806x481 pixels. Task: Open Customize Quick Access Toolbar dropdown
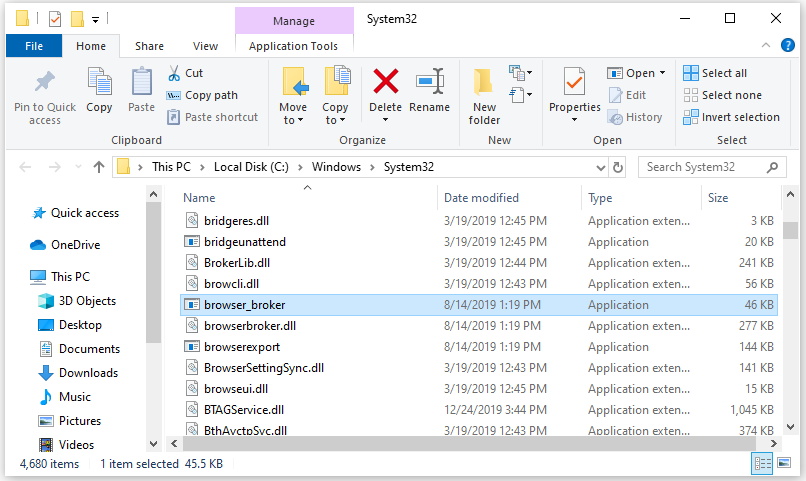96,20
